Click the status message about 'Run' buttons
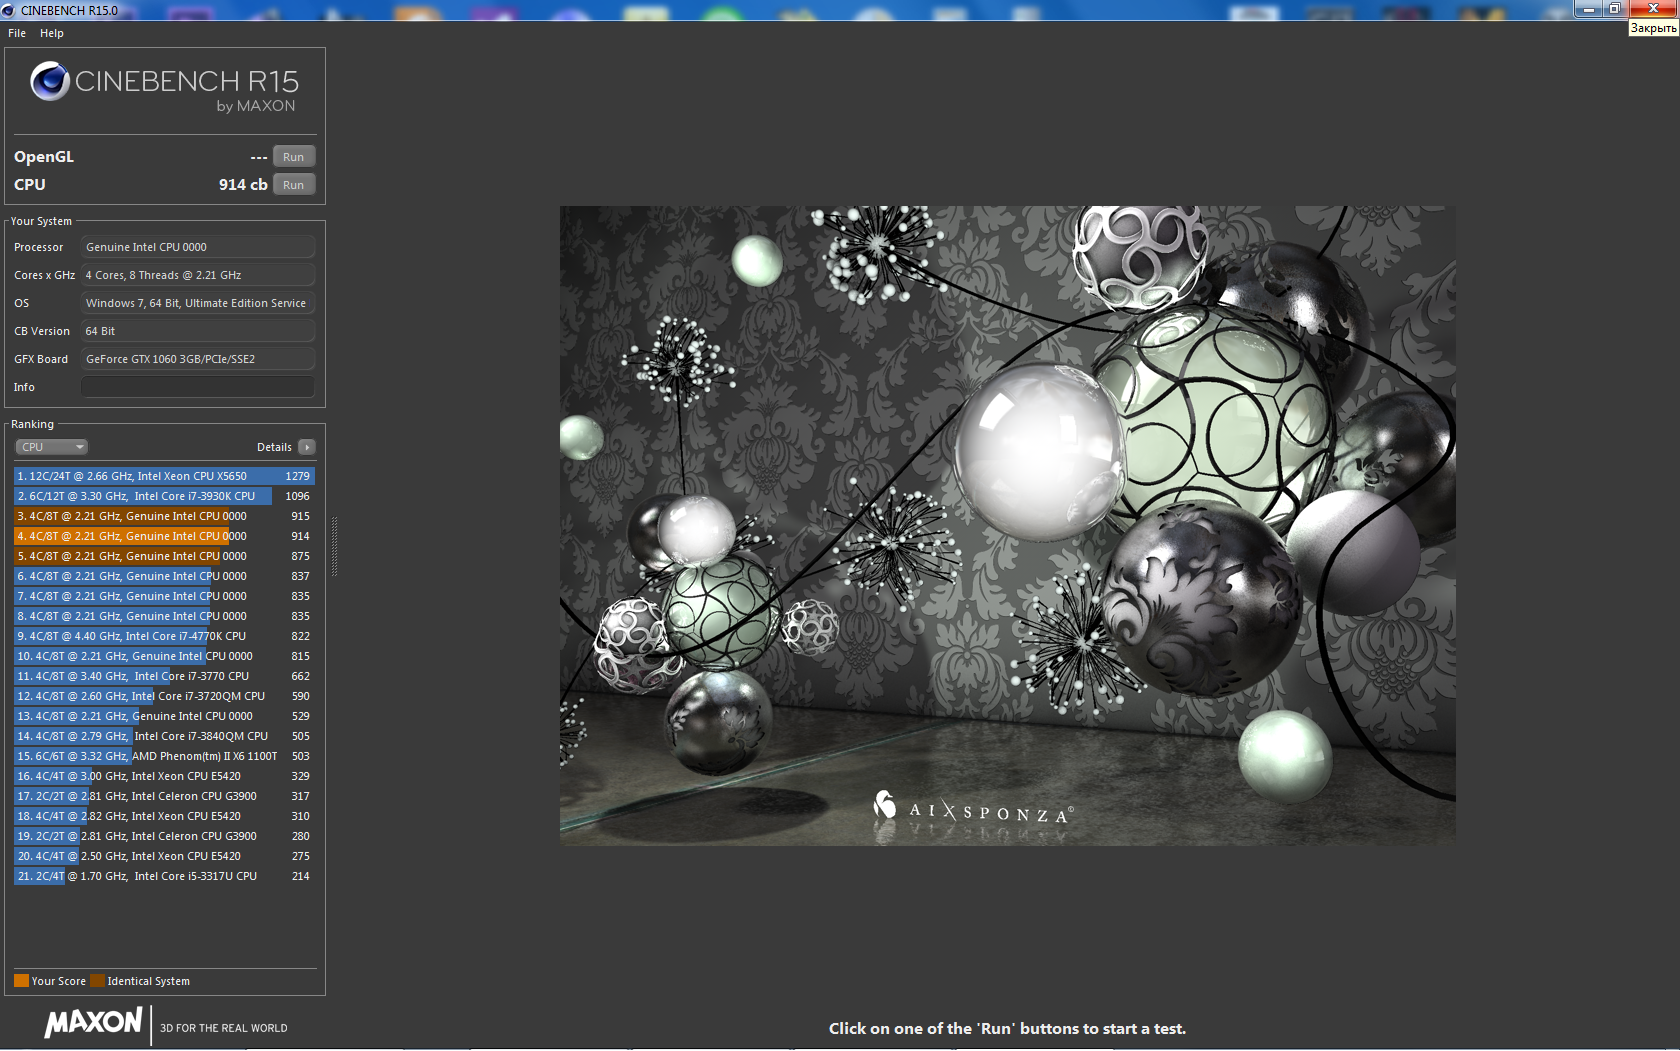This screenshot has width=1680, height=1051. point(1007,1028)
